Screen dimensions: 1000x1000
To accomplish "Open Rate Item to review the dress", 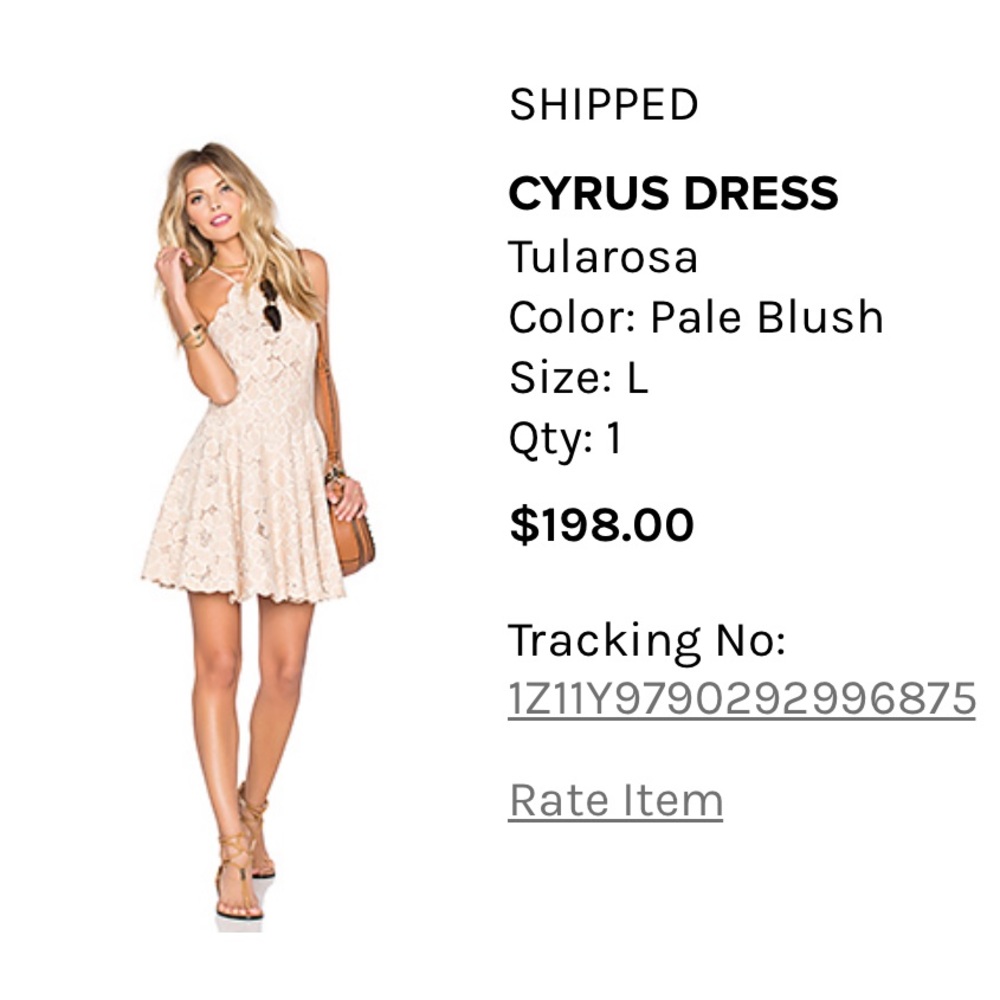I will [613, 799].
